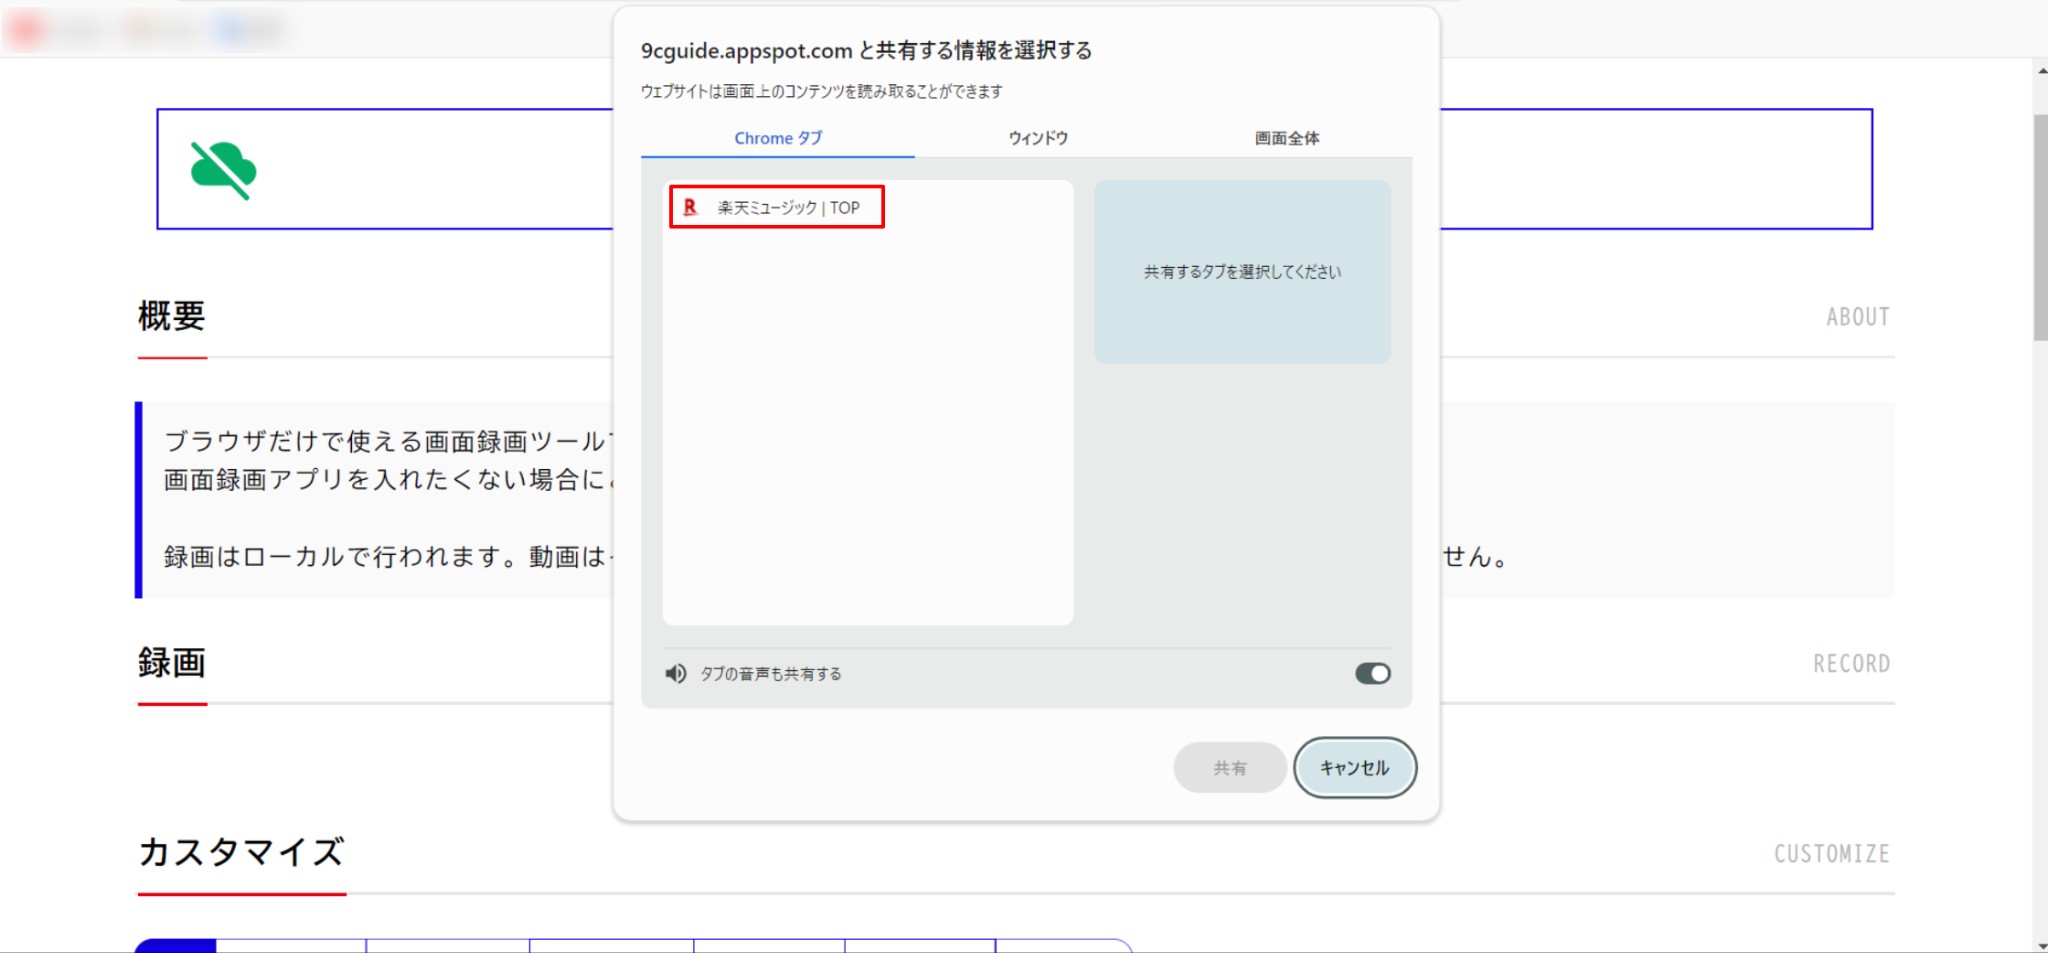Click the 共有 button
The height and width of the screenshot is (953, 2048).
pos(1230,768)
